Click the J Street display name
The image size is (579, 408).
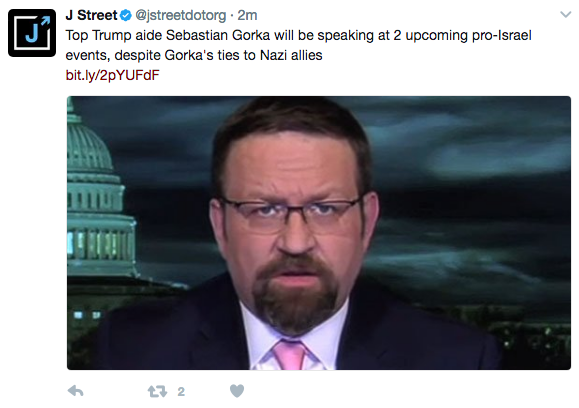[91, 16]
